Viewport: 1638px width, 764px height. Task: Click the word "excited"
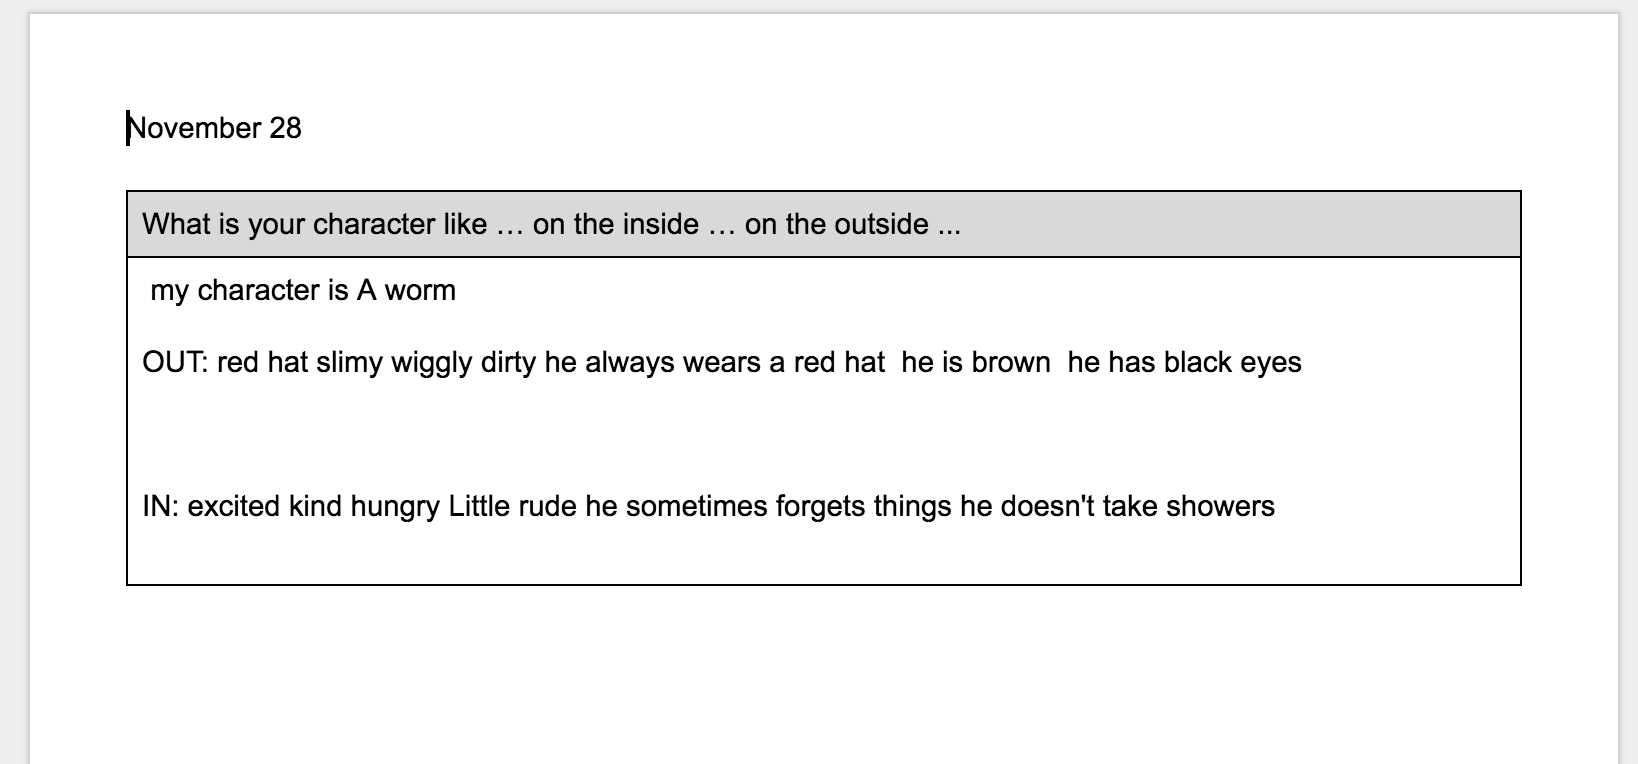(234, 506)
